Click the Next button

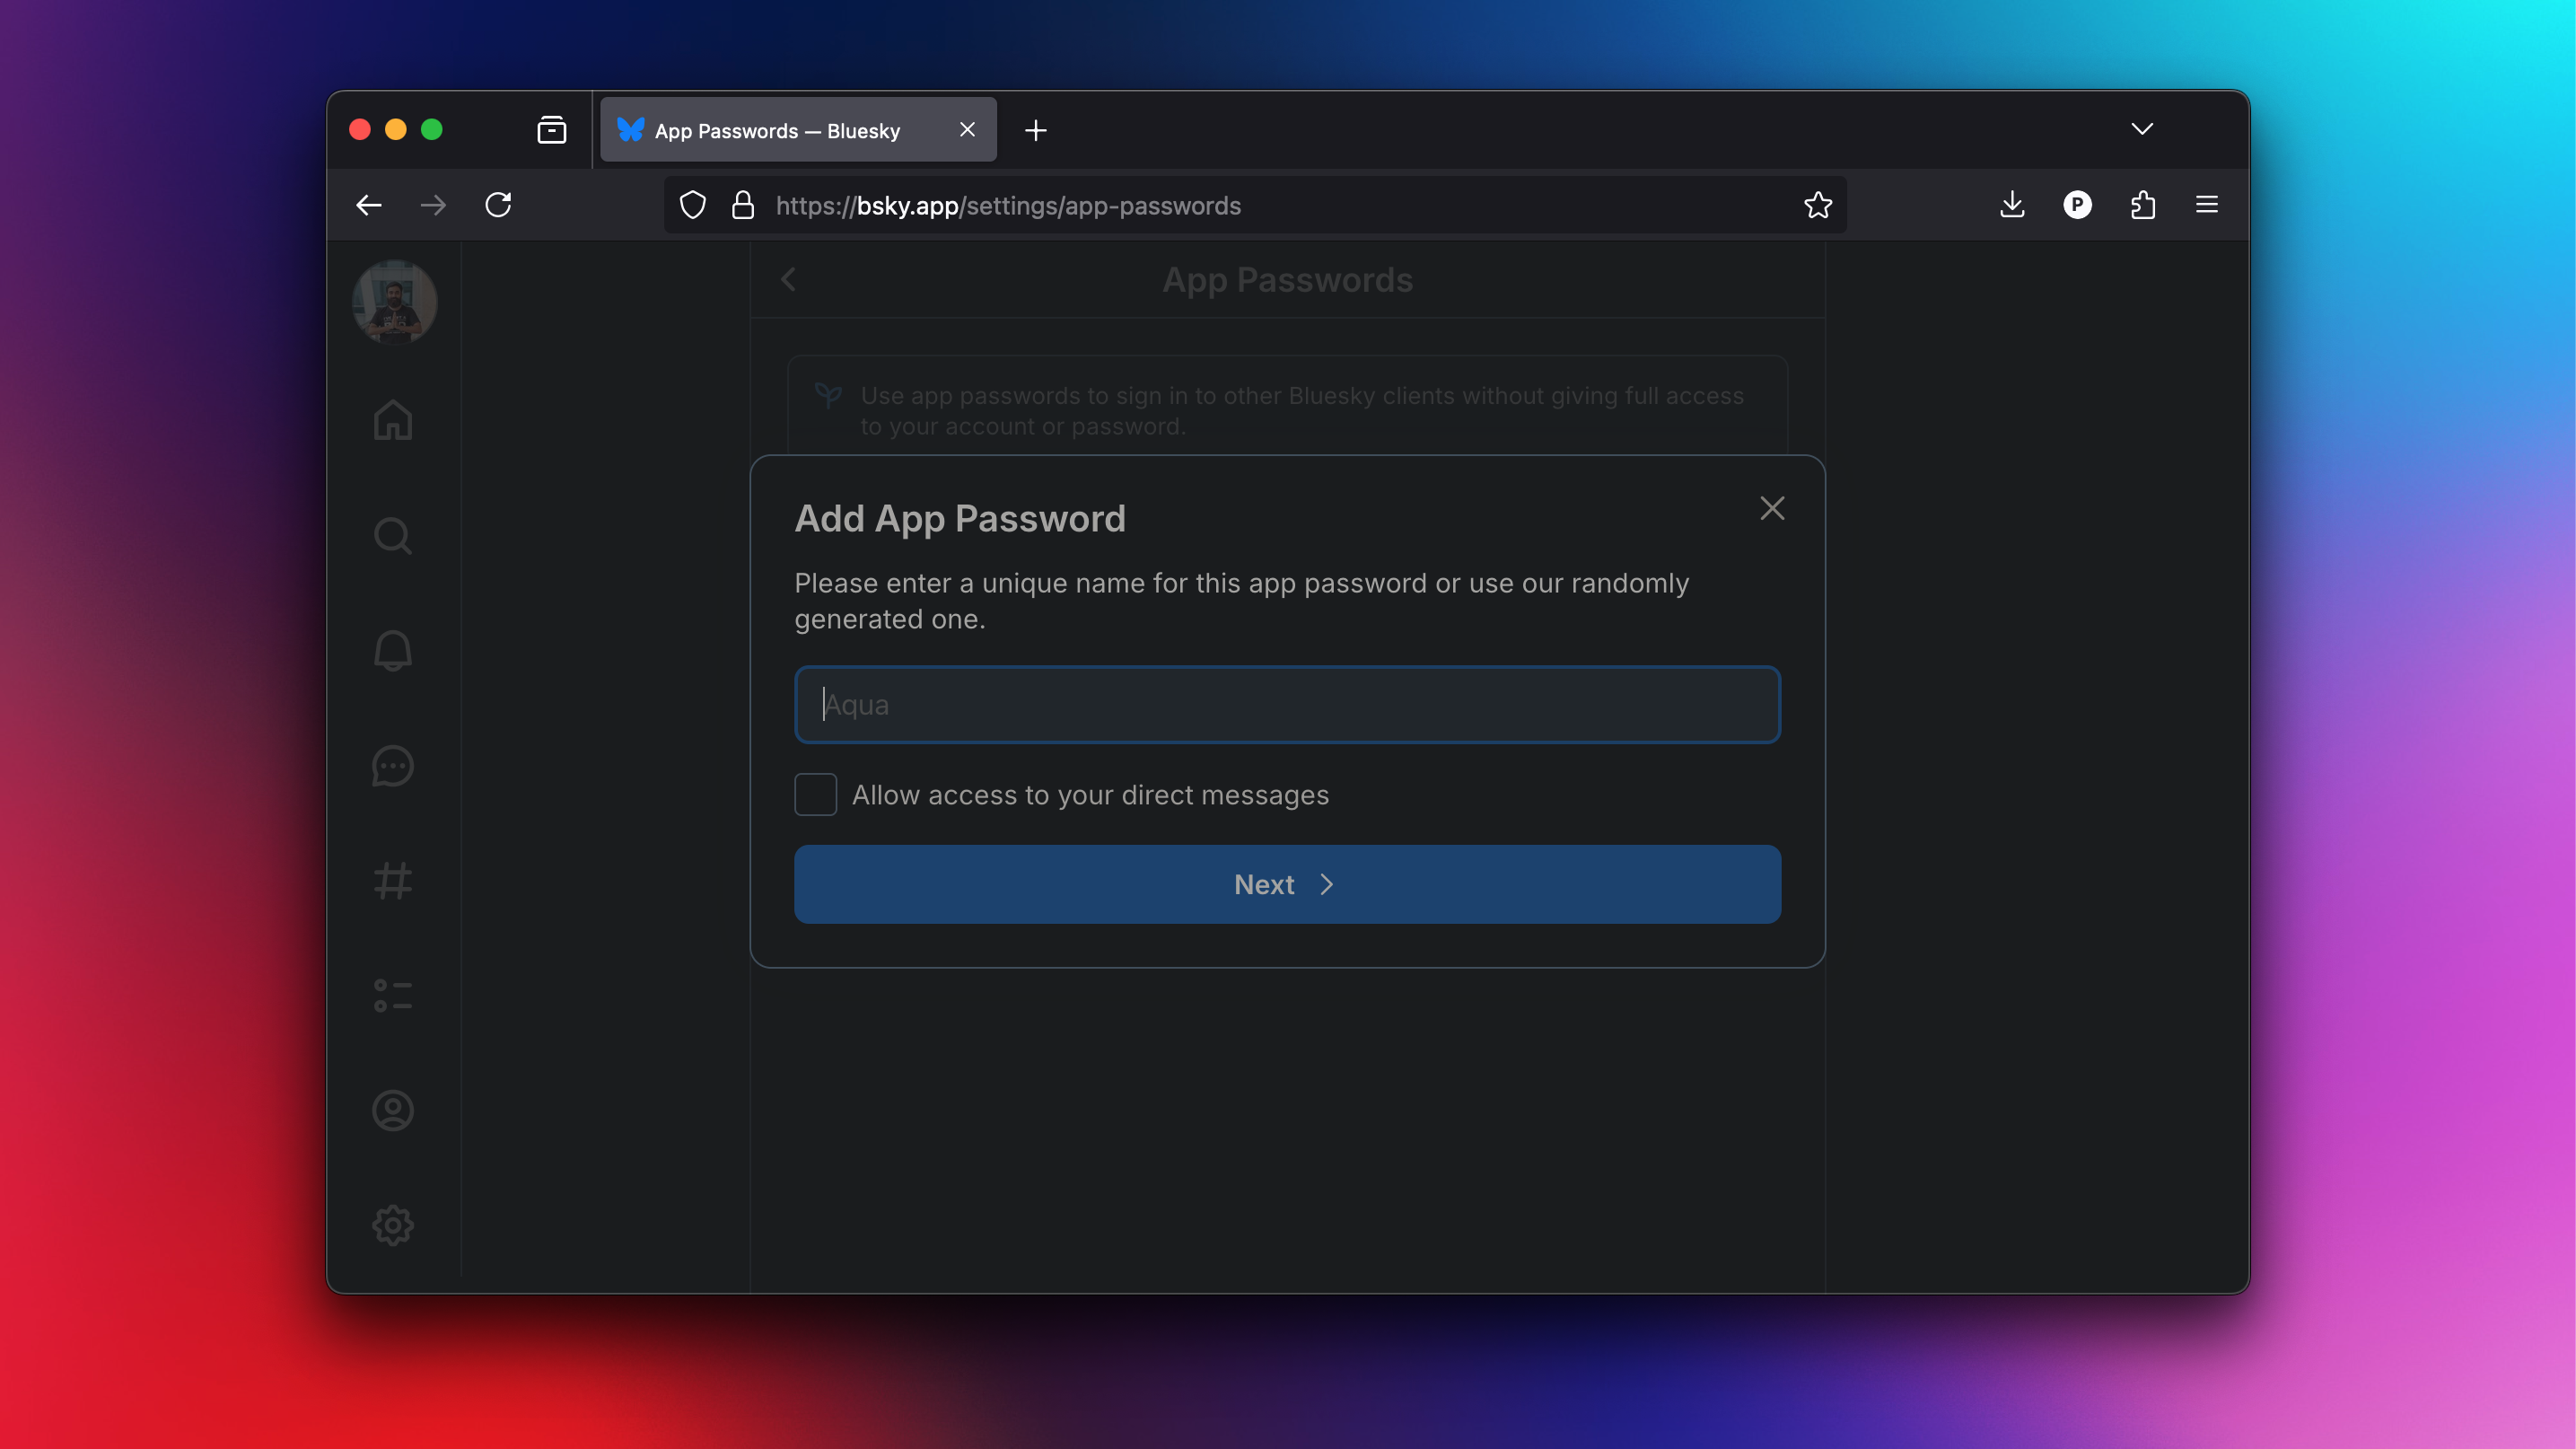[x=1288, y=883]
